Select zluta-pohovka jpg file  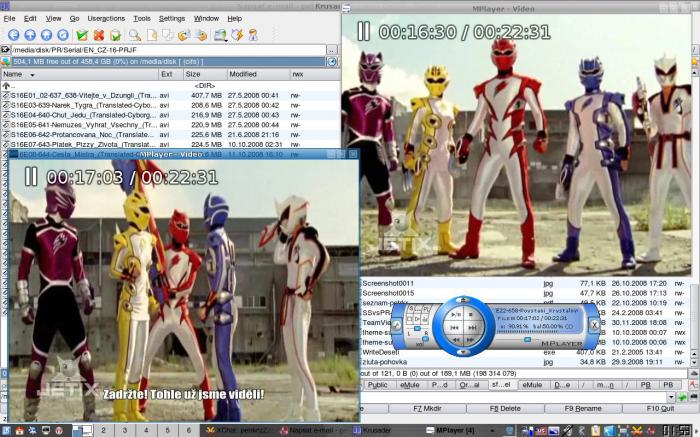[525, 362]
